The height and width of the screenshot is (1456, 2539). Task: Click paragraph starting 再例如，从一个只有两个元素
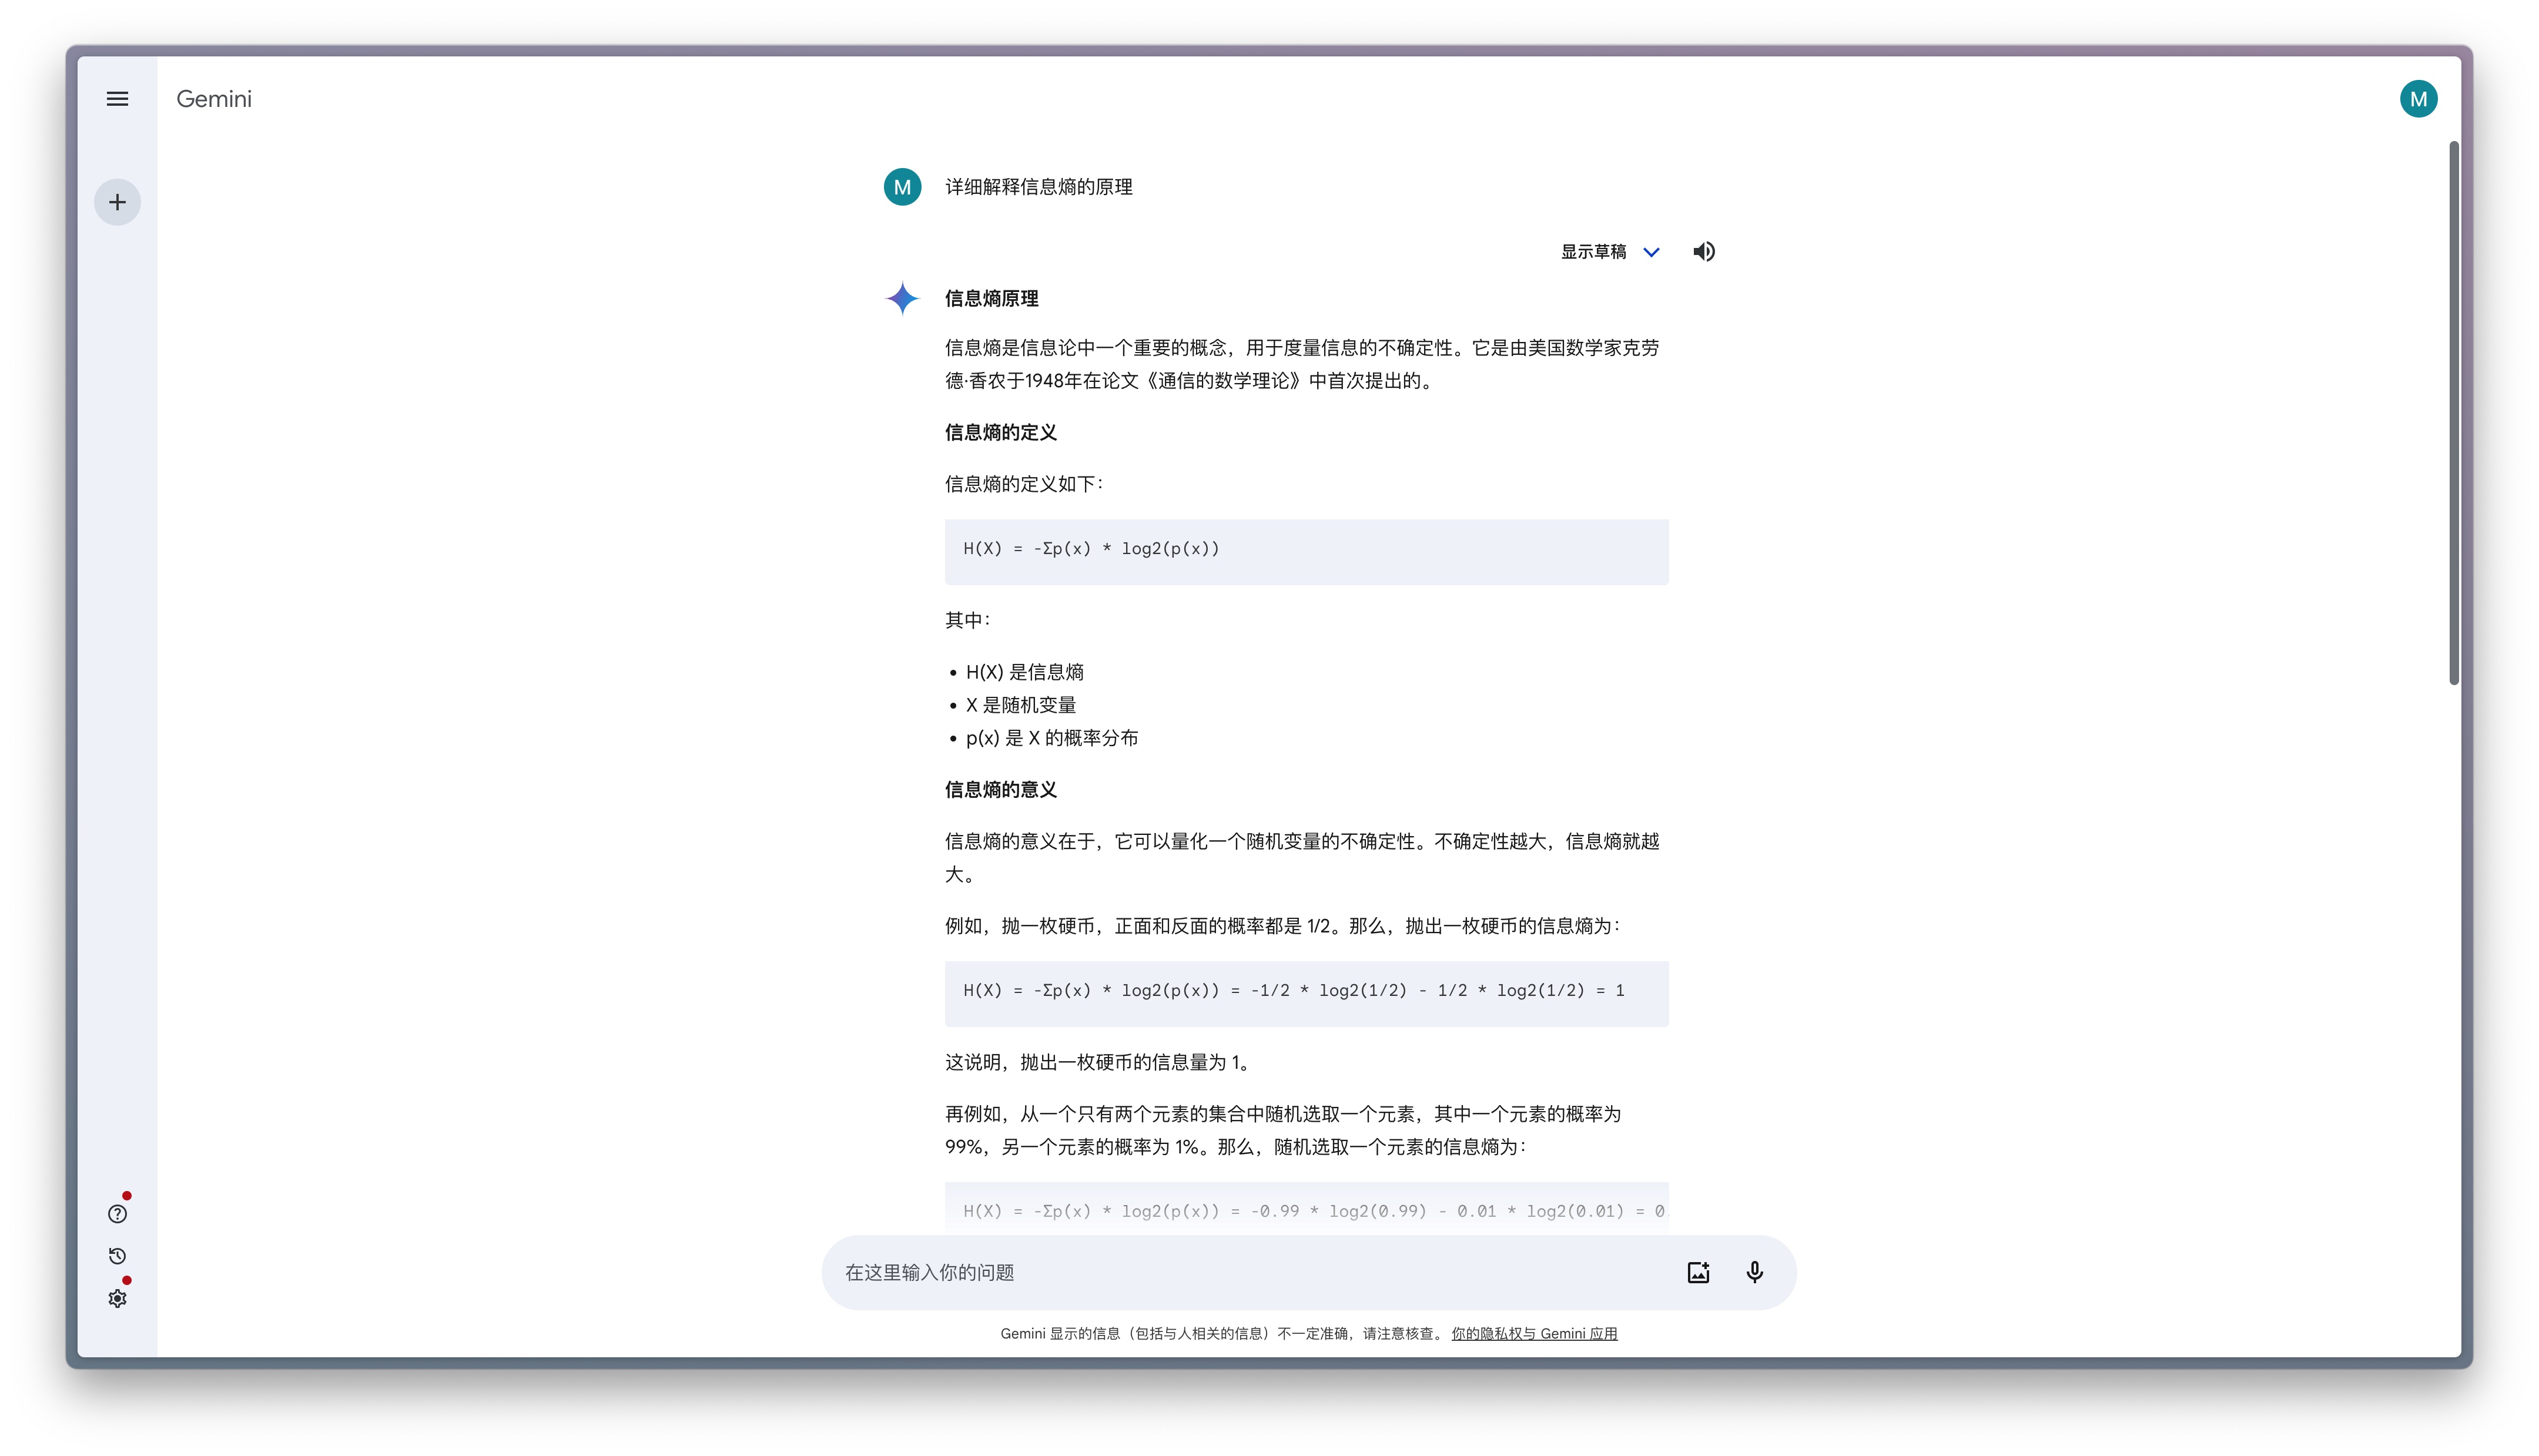[1283, 1130]
